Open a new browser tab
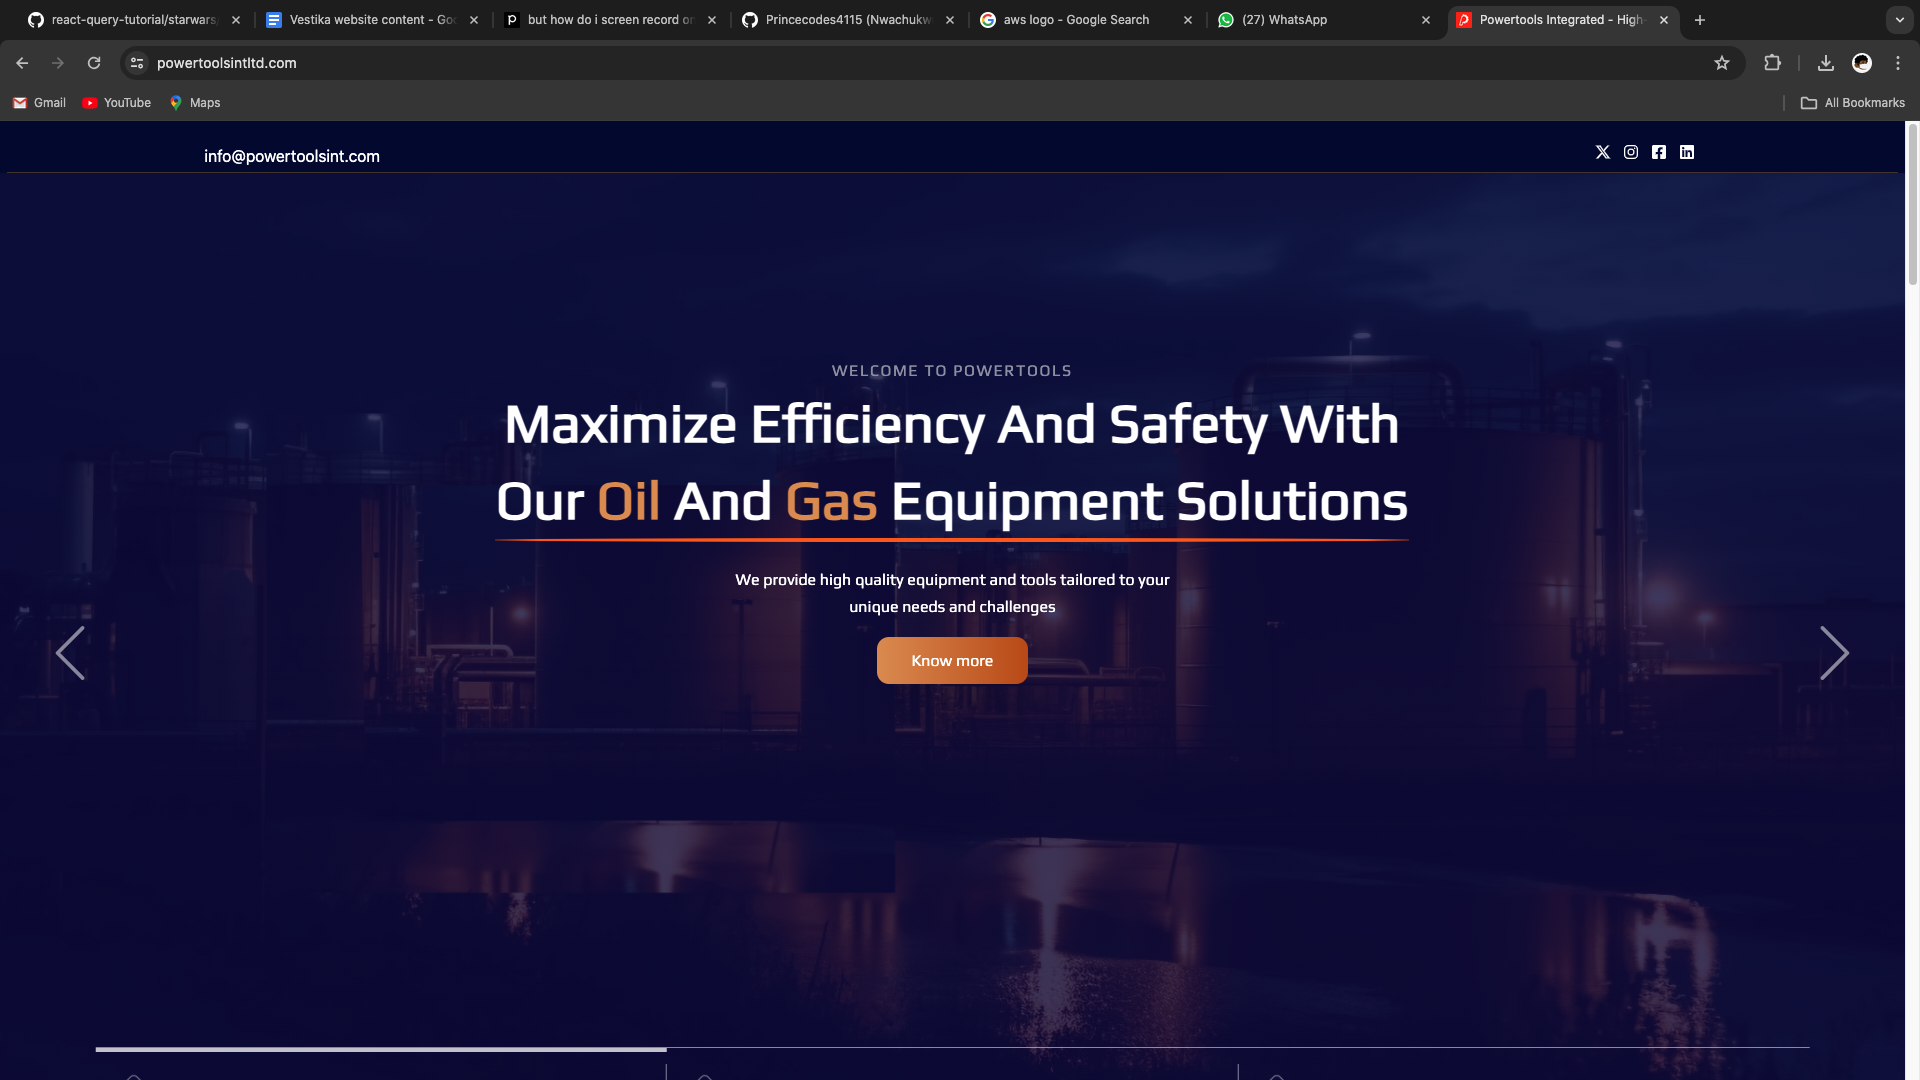This screenshot has height=1080, width=1920. (x=1700, y=20)
